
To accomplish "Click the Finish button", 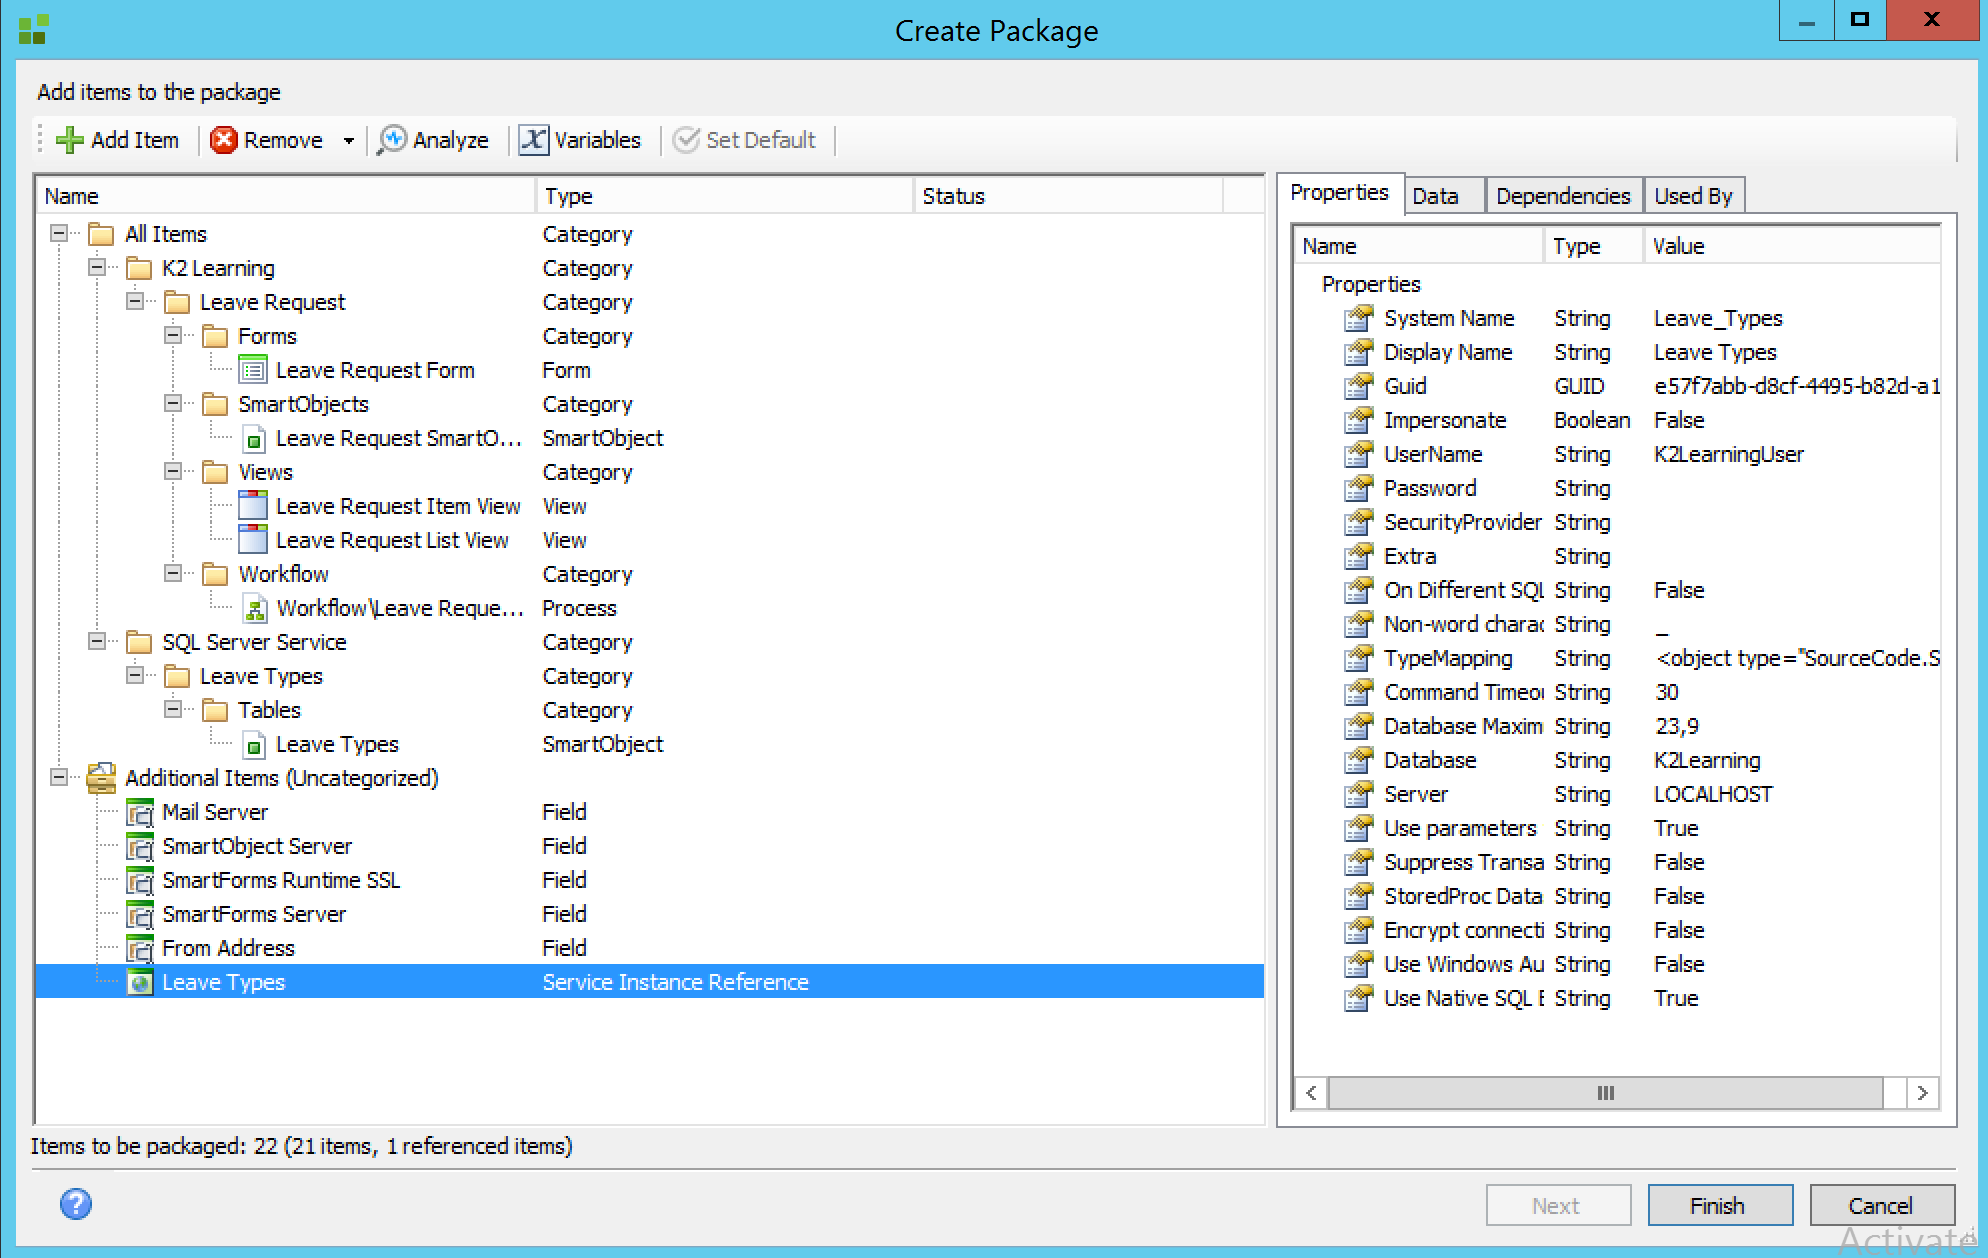I will pyautogui.click(x=1719, y=1205).
